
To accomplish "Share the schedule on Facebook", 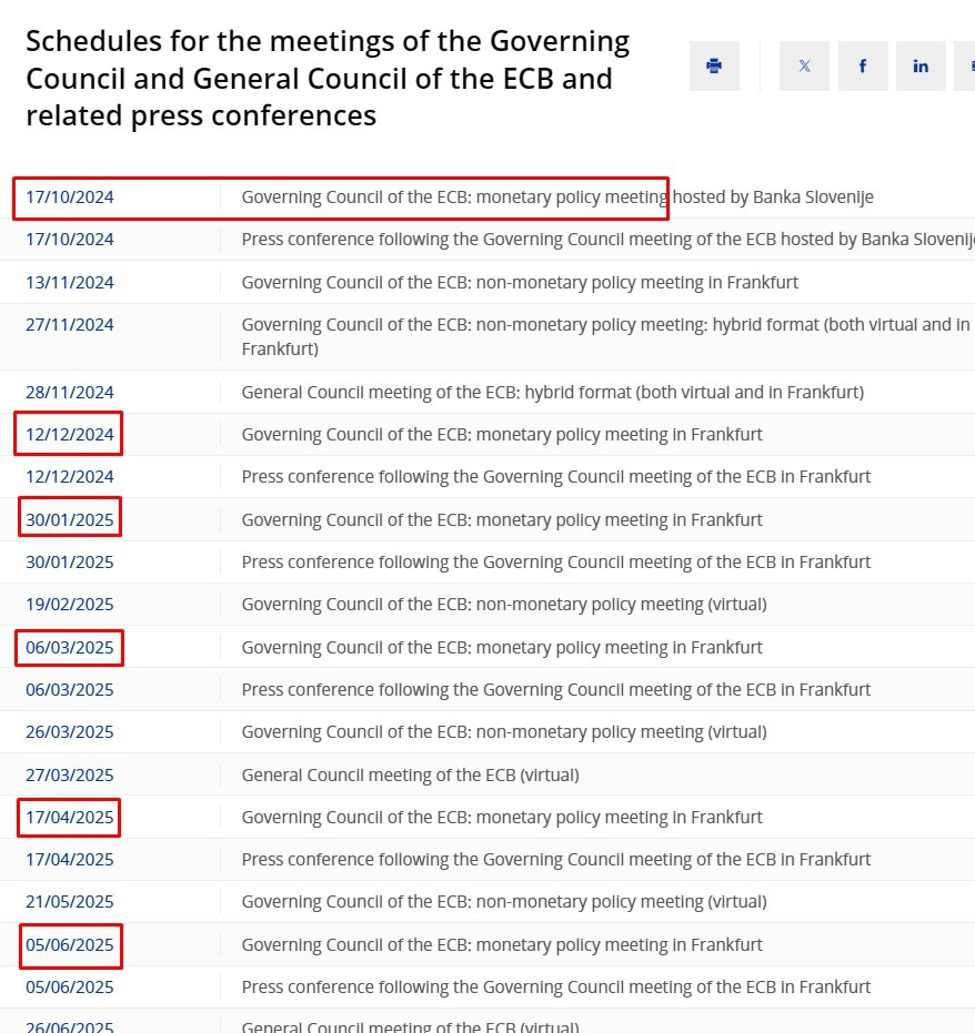I will [x=862, y=65].
